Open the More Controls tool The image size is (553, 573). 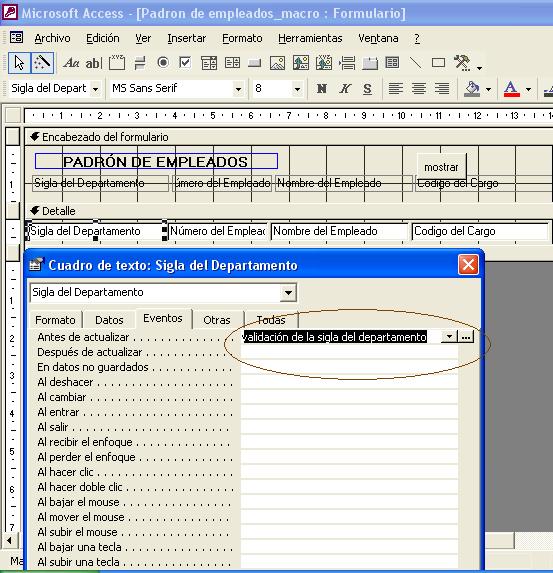pyautogui.click(x=462, y=62)
